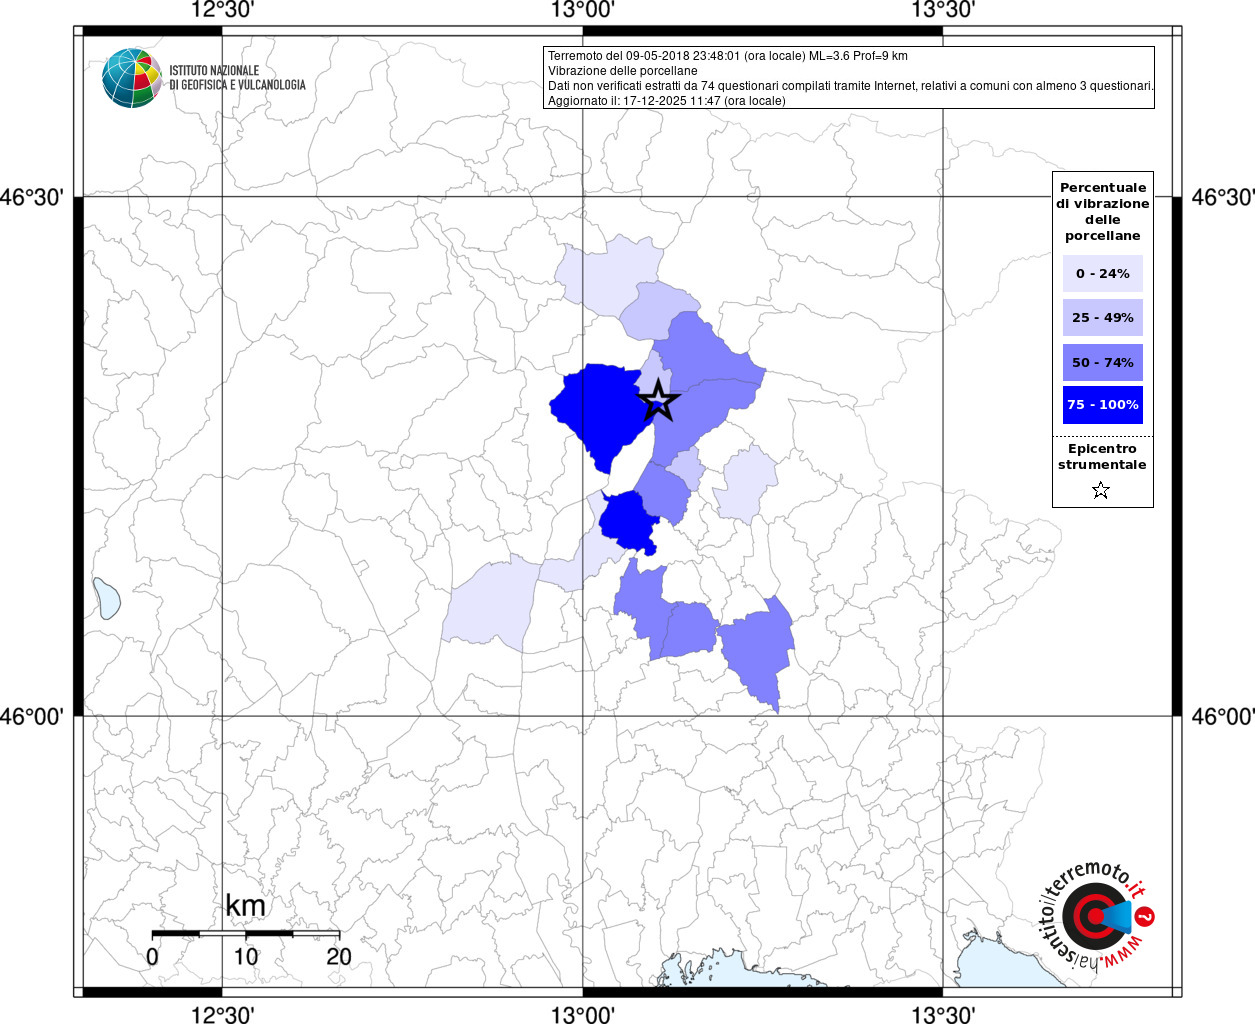The height and width of the screenshot is (1024, 1255).
Task: Select the 75 - 100% legend swatch
Action: tap(1103, 405)
